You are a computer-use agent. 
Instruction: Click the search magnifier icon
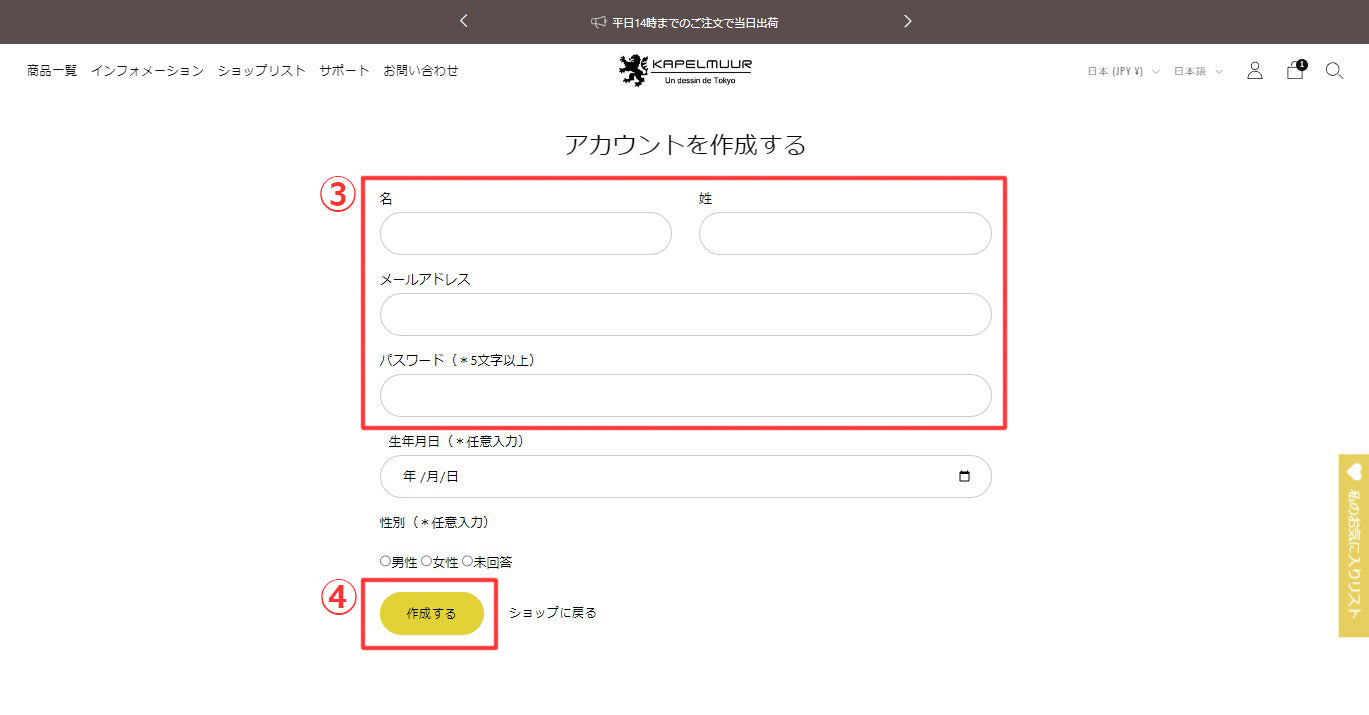[x=1334, y=71]
